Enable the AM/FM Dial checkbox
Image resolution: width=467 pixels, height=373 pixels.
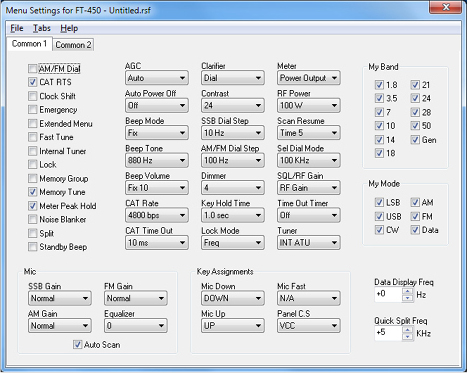click(32, 69)
